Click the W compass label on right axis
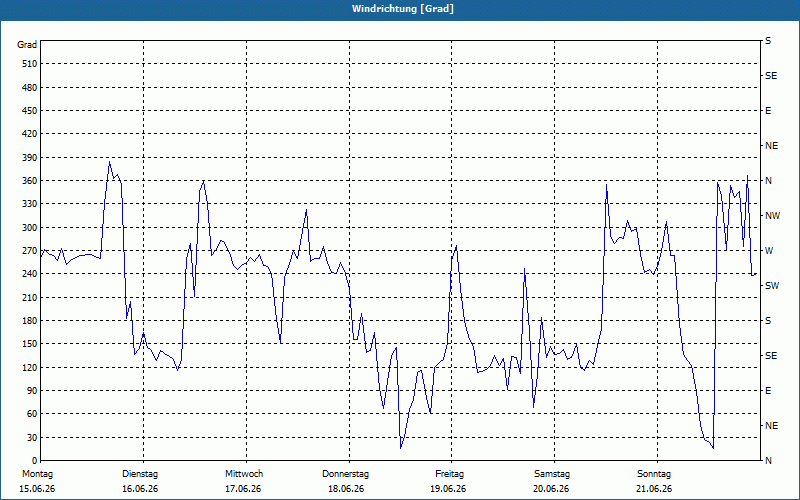This screenshot has width=800, height=500. [x=769, y=251]
